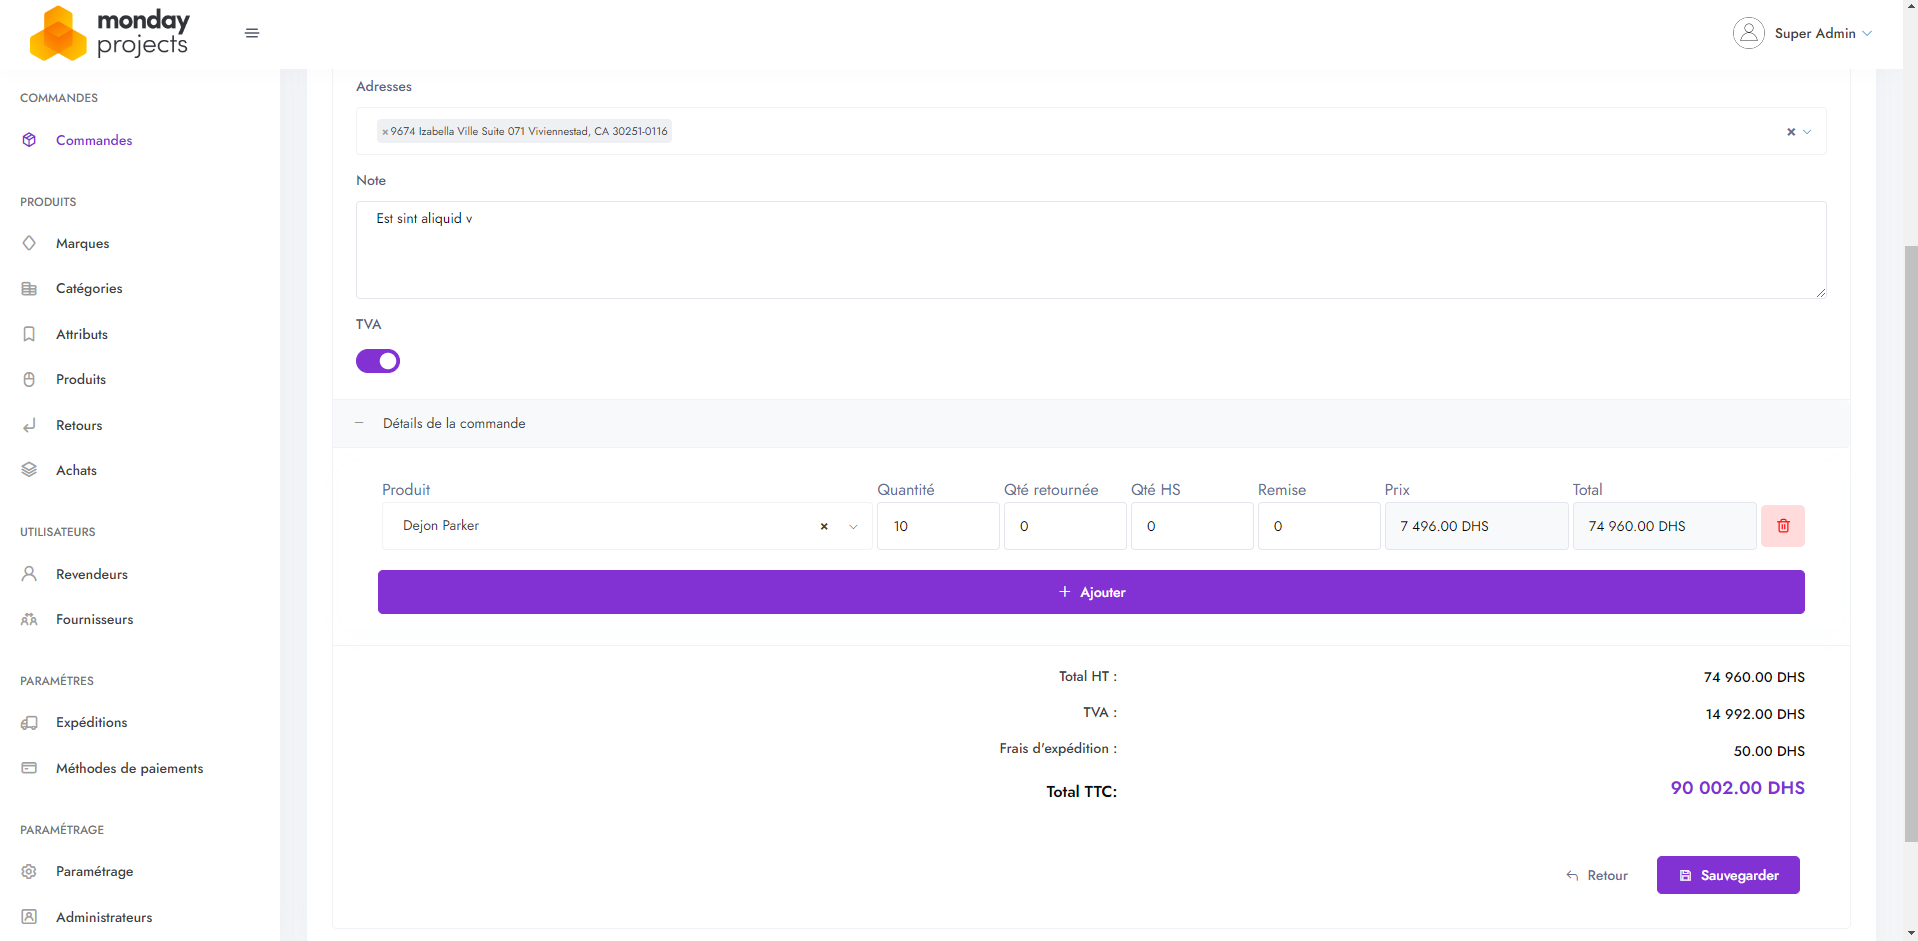The height and width of the screenshot is (941, 1918).
Task: Click the Super Admin avatar icon
Action: [1748, 33]
